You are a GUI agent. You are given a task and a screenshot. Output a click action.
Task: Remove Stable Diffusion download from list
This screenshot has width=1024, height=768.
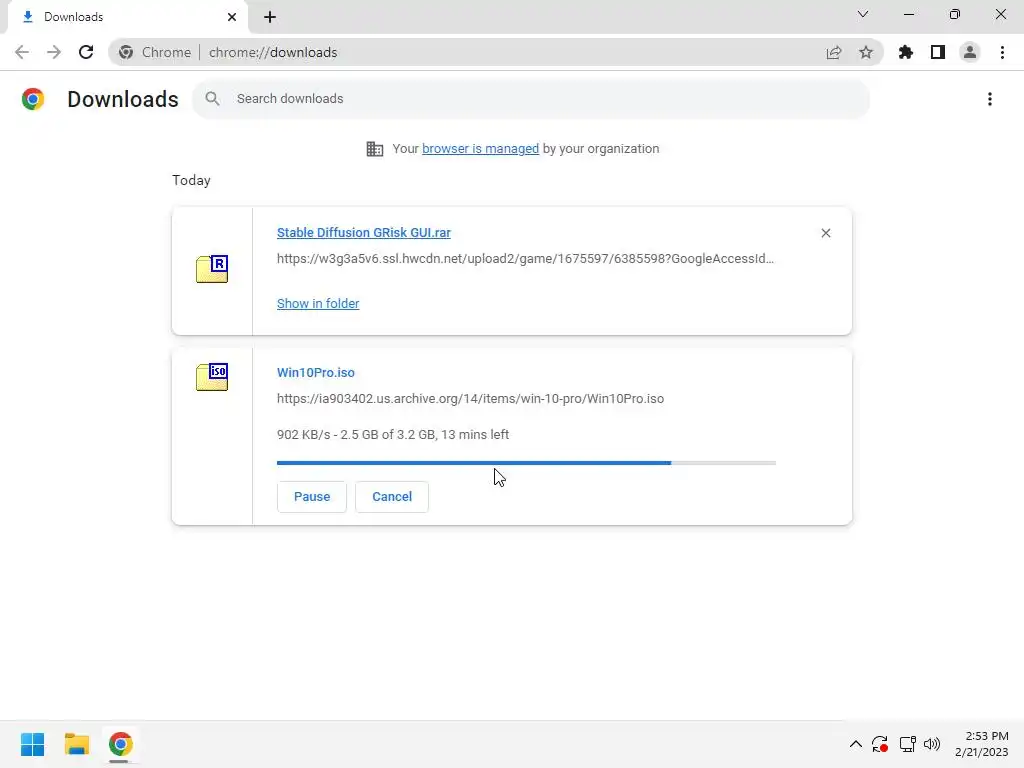point(826,233)
